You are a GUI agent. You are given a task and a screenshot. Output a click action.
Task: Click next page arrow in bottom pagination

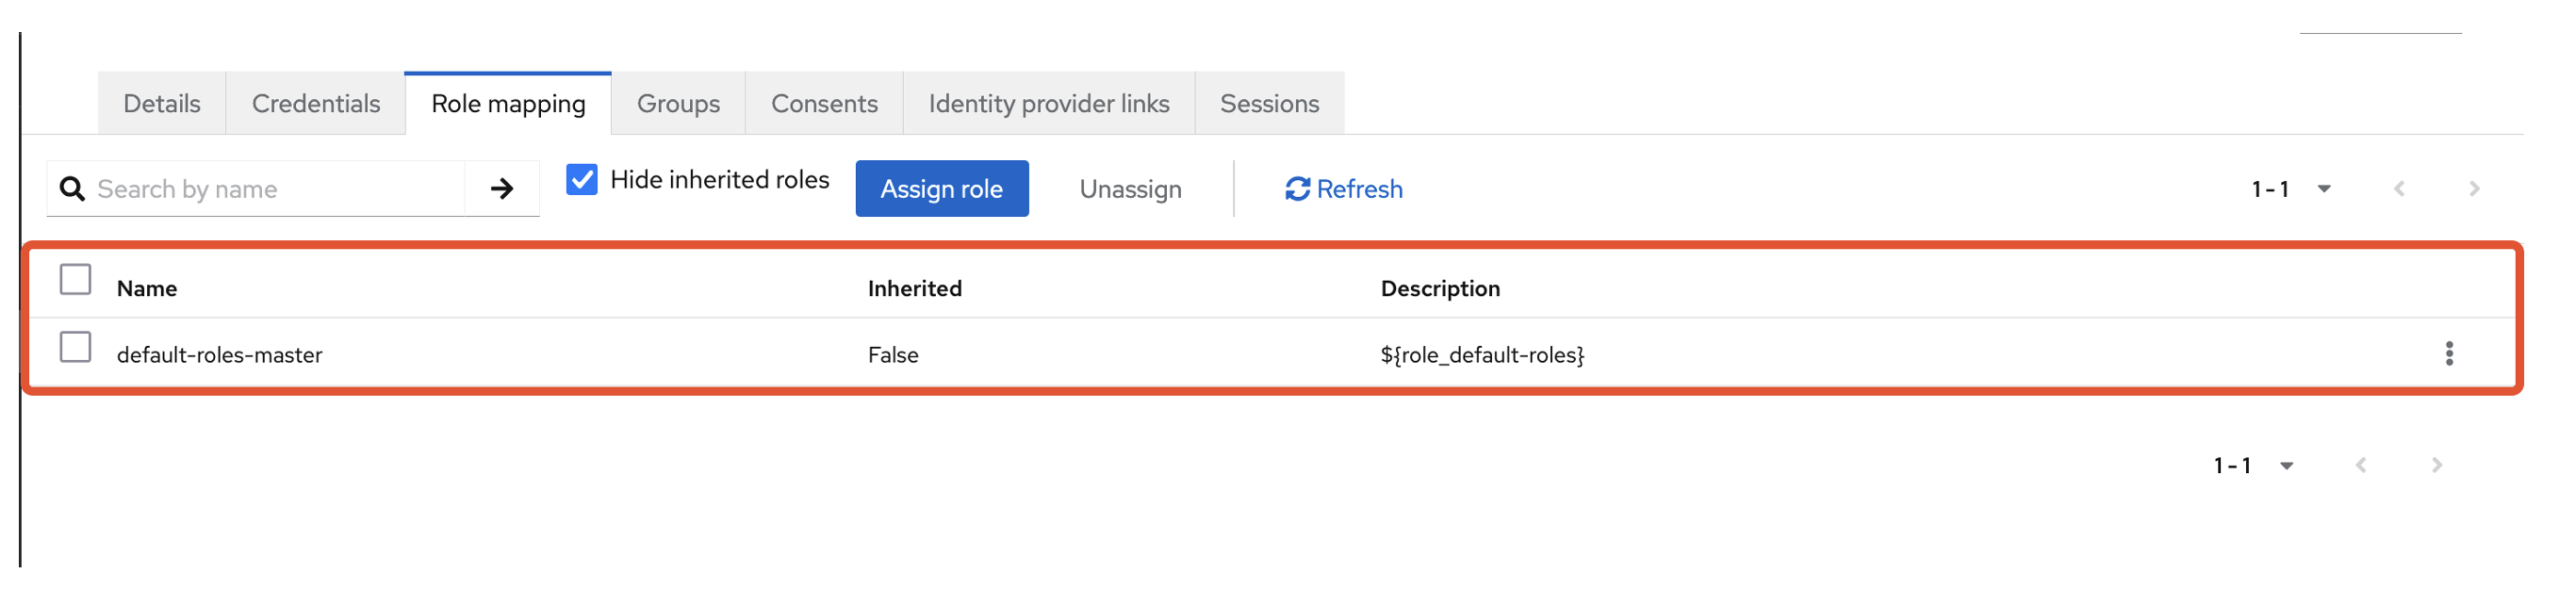pos(2436,465)
